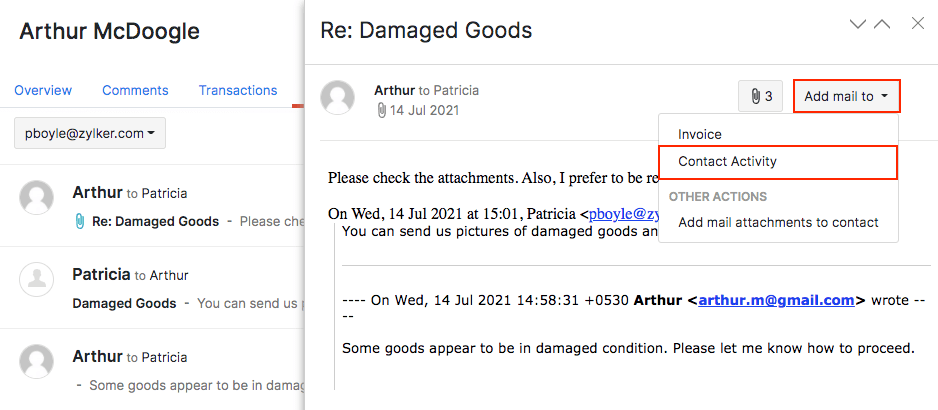Click the paperclip icon beside Re: Damaged Goods
This screenshot has height=410, width=938.
80,221
